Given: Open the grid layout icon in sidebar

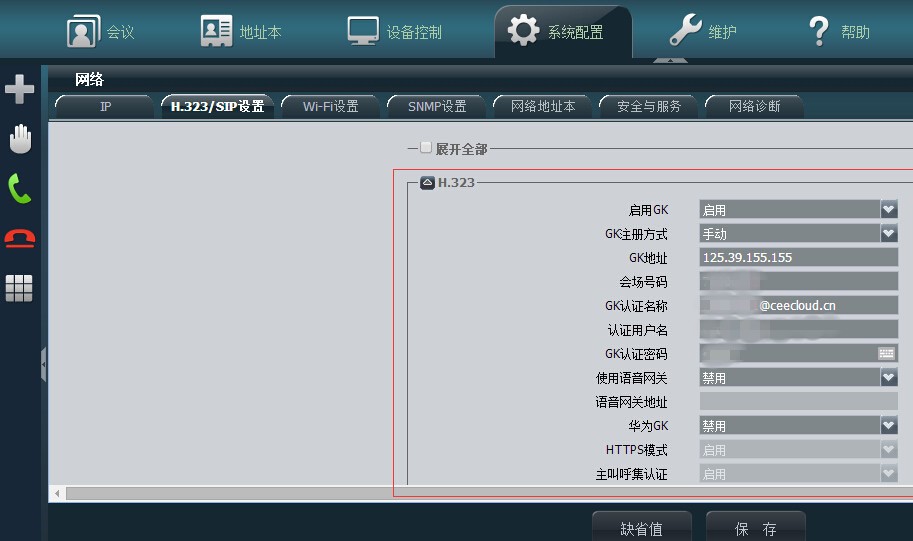Looking at the screenshot, I should tap(19, 288).
